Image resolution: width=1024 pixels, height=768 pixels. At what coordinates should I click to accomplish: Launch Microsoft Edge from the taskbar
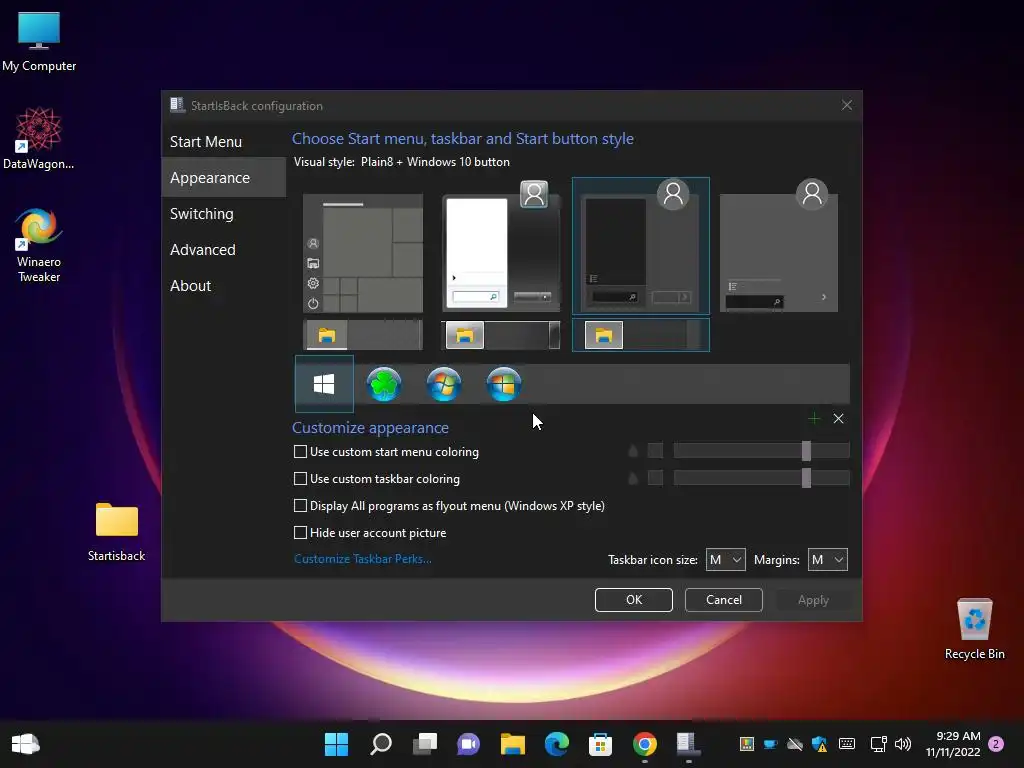(x=556, y=744)
